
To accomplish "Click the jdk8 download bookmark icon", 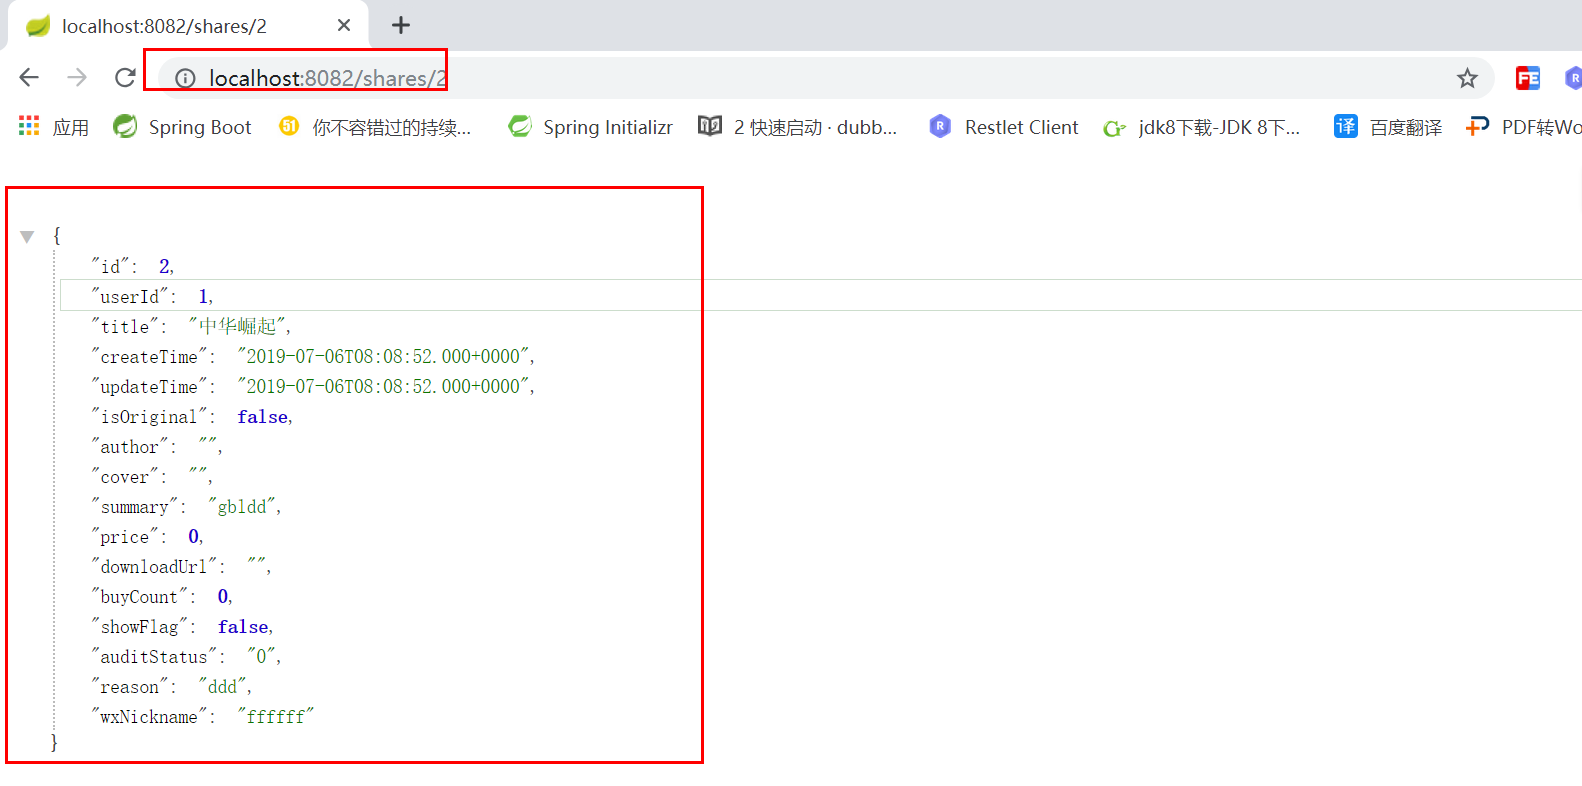I will (x=1114, y=128).
